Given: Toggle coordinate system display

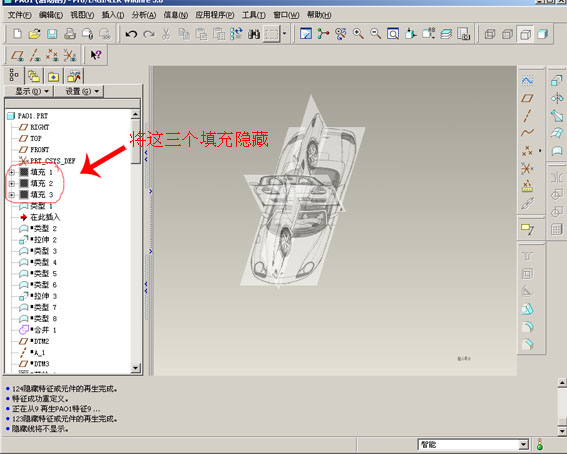Looking at the screenshot, I should 70,55.
